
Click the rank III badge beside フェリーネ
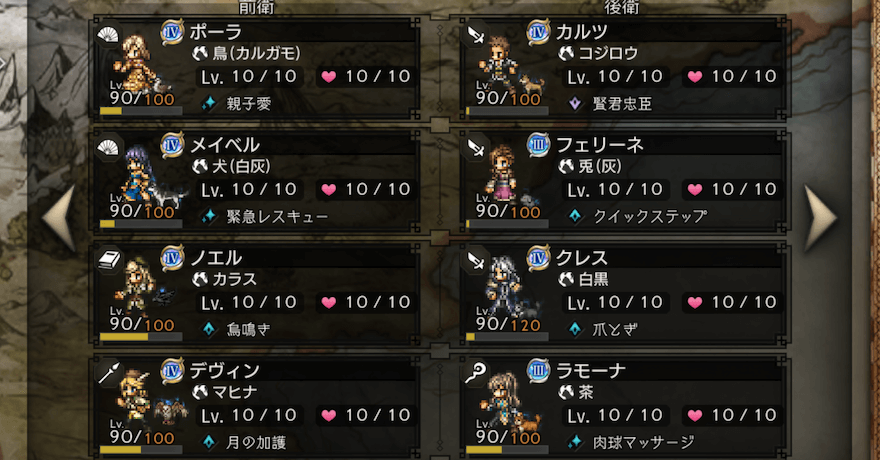[538, 145]
